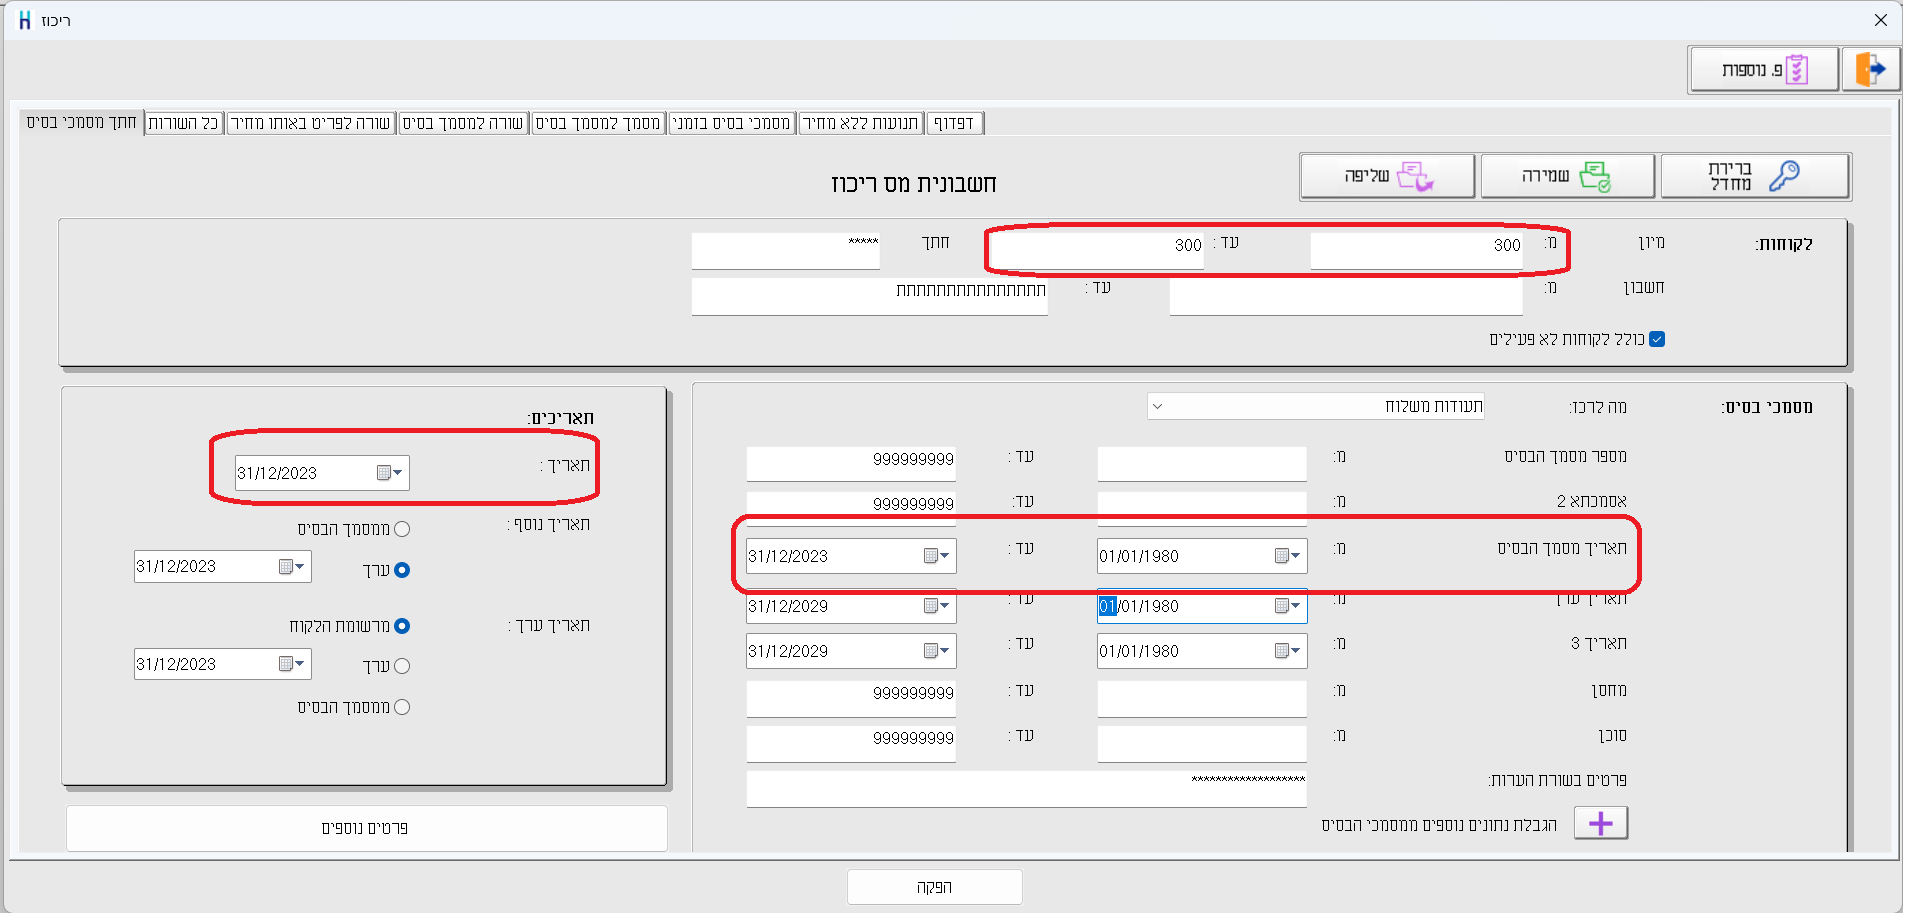Select מרשומת הלקוח radio button
The height and width of the screenshot is (913, 1906).
(402, 626)
